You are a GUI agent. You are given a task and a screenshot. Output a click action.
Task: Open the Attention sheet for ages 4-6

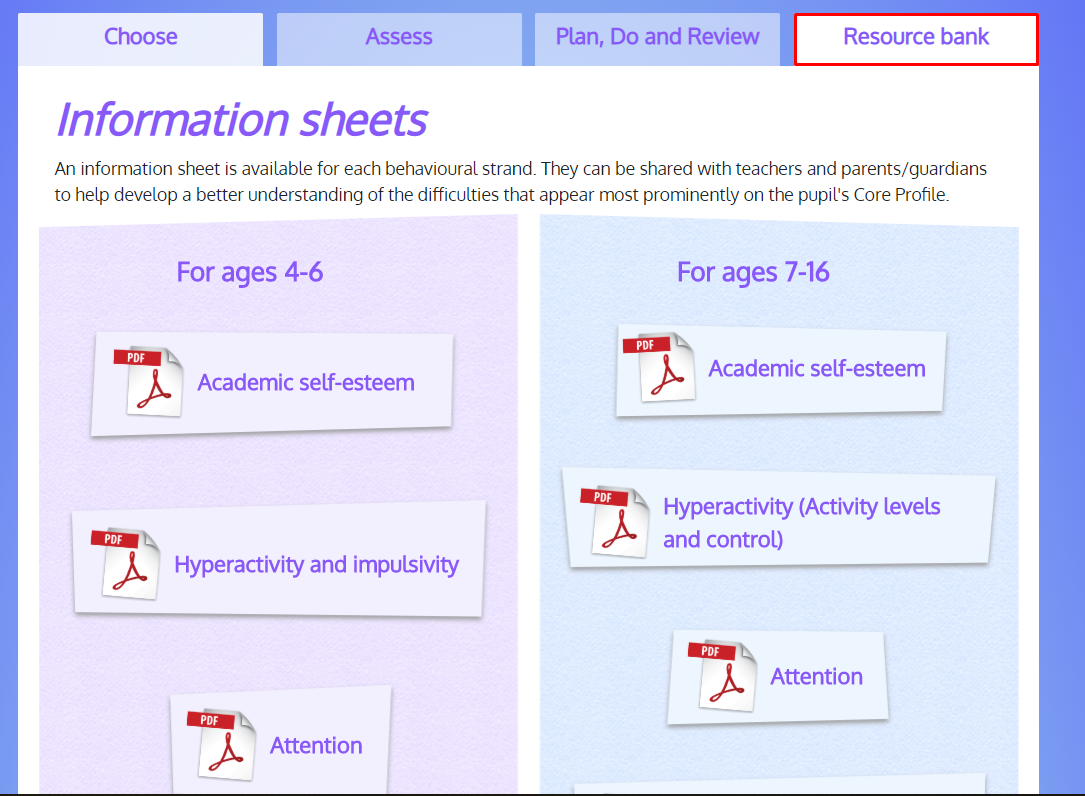point(316,745)
